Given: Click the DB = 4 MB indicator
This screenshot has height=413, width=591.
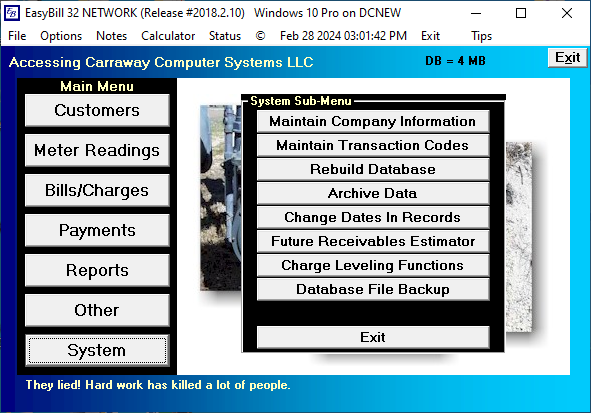Looking at the screenshot, I should coord(455,61).
